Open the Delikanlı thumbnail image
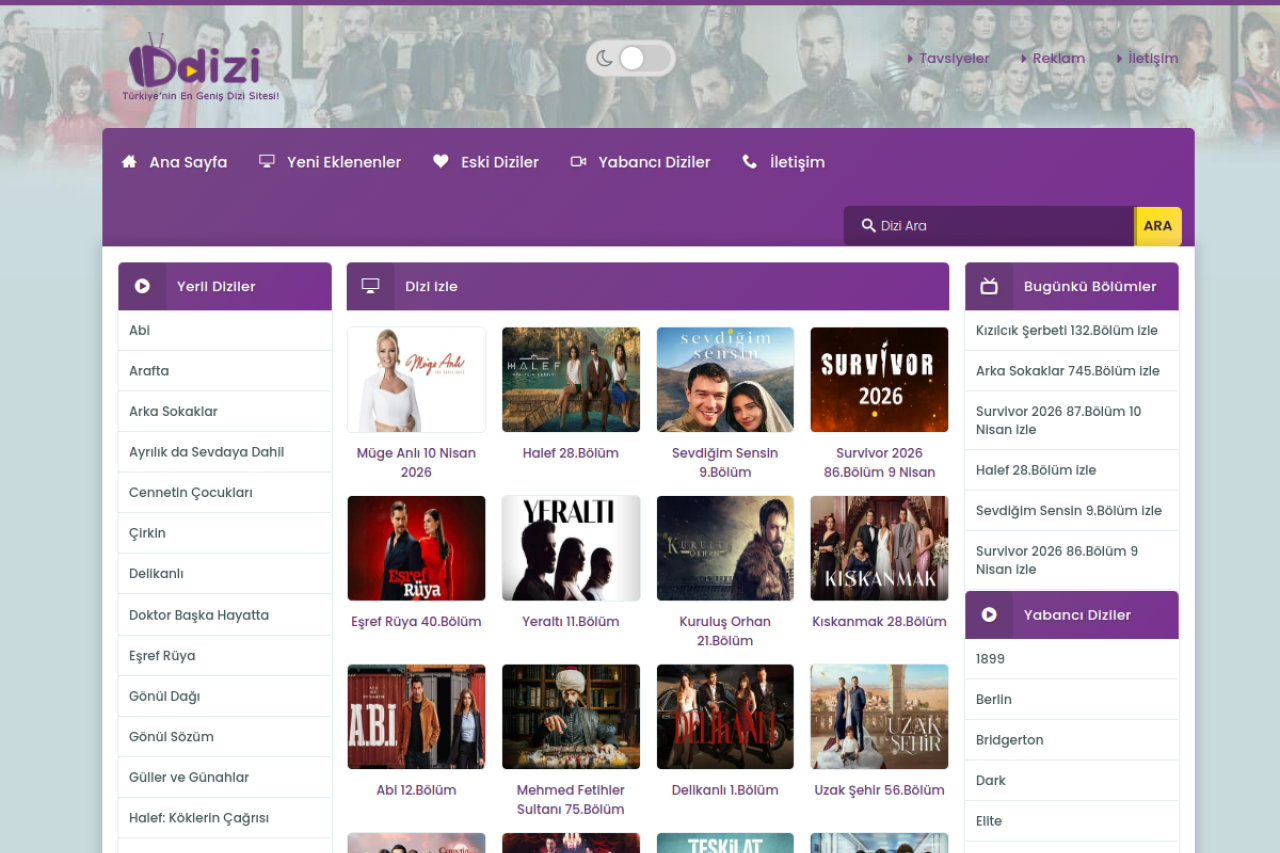Image resolution: width=1280 pixels, height=853 pixels. click(725, 717)
